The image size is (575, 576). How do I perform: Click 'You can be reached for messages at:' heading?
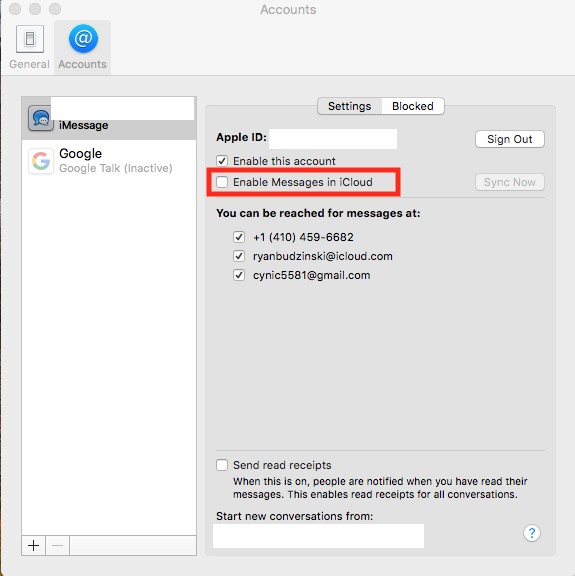pyautogui.click(x=318, y=213)
